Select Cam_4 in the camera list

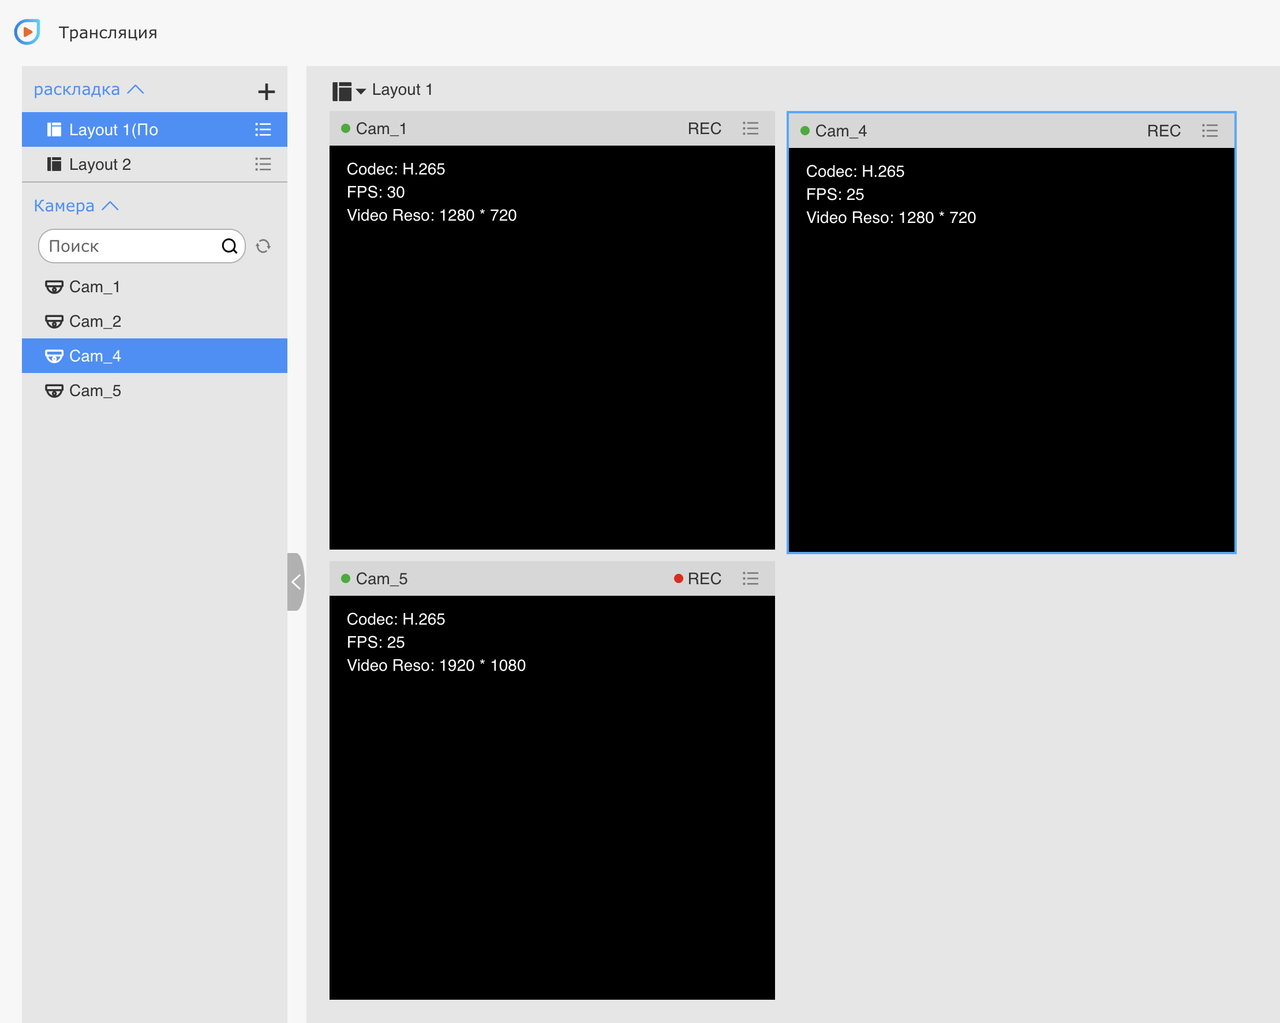(x=154, y=356)
